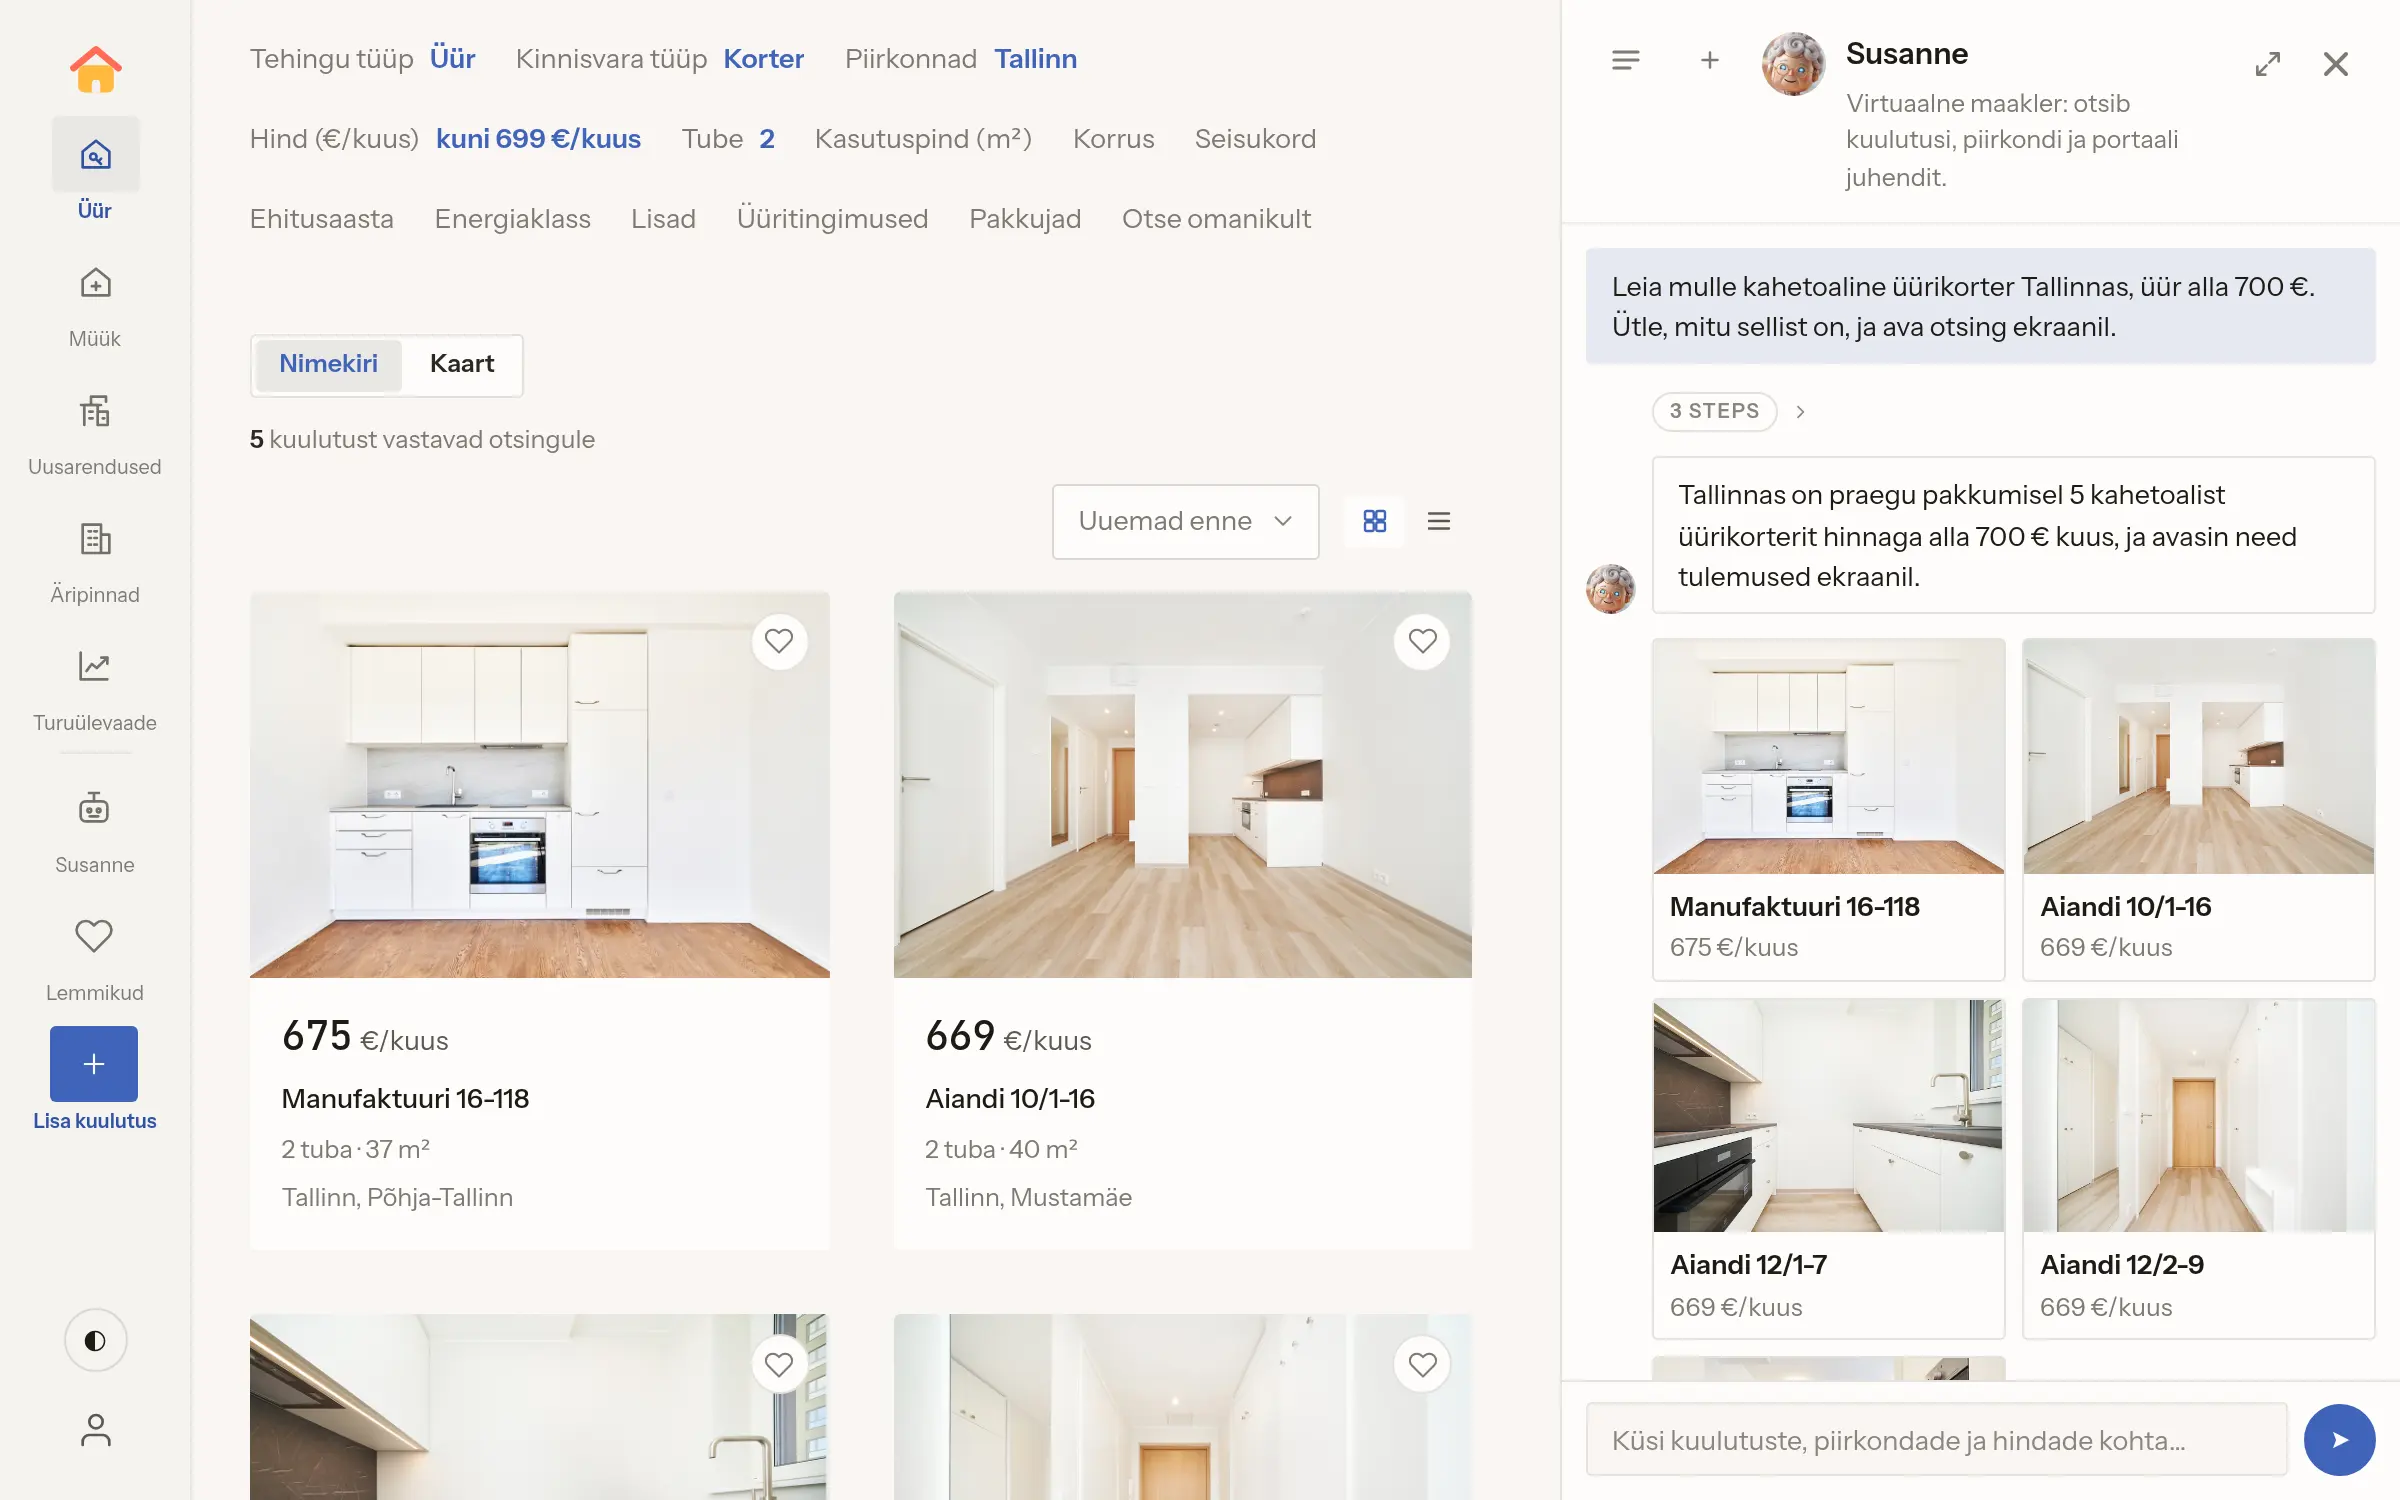Open the Uuemad enne sort dropdown
The image size is (2400, 1500).
point(1185,521)
